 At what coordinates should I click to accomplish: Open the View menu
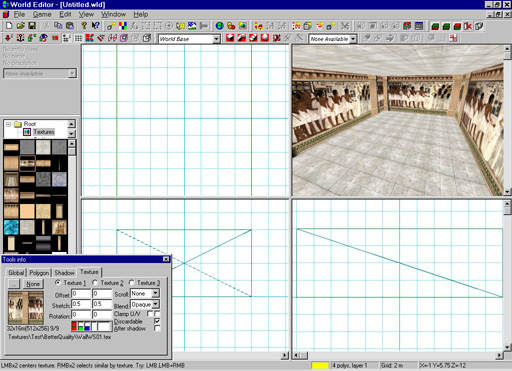point(86,14)
